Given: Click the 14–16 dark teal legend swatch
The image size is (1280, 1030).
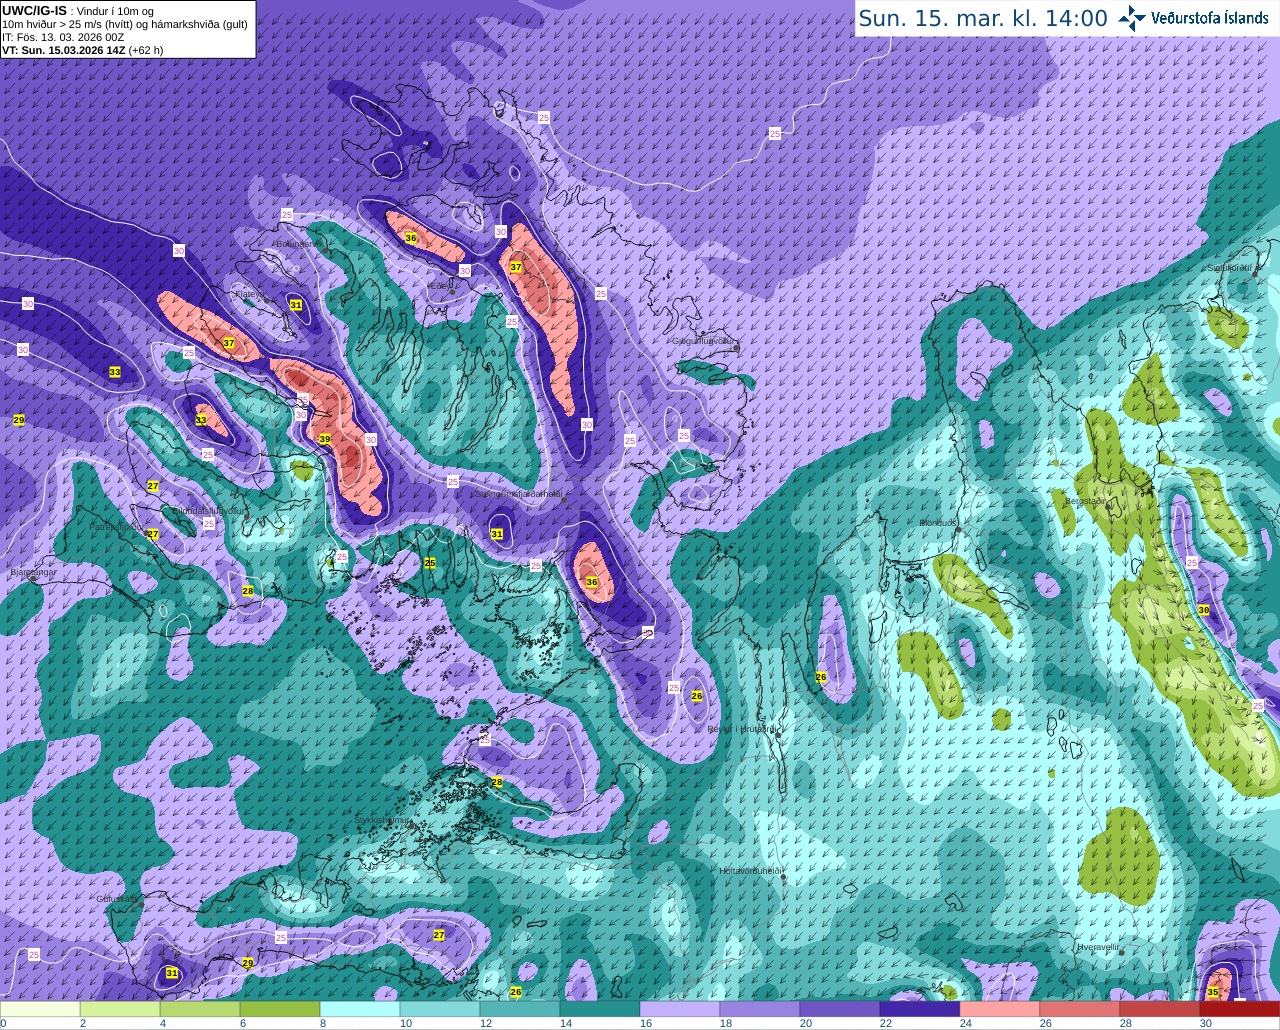Looking at the screenshot, I should [x=600, y=1009].
